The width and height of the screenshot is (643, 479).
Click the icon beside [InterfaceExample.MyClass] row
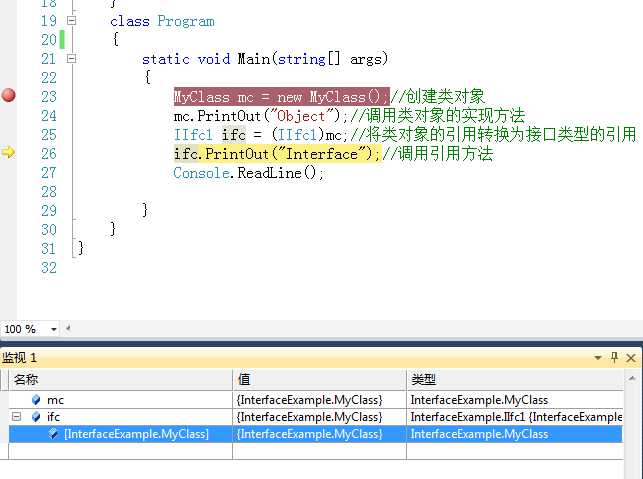coord(53,433)
